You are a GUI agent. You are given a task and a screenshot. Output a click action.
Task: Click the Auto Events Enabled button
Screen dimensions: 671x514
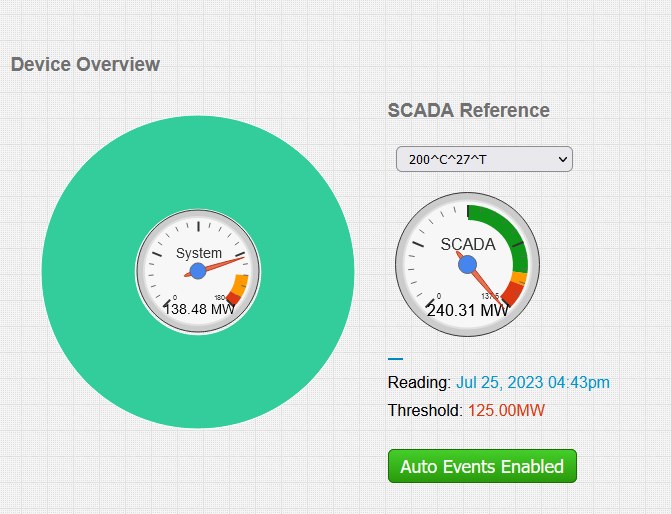(x=482, y=466)
